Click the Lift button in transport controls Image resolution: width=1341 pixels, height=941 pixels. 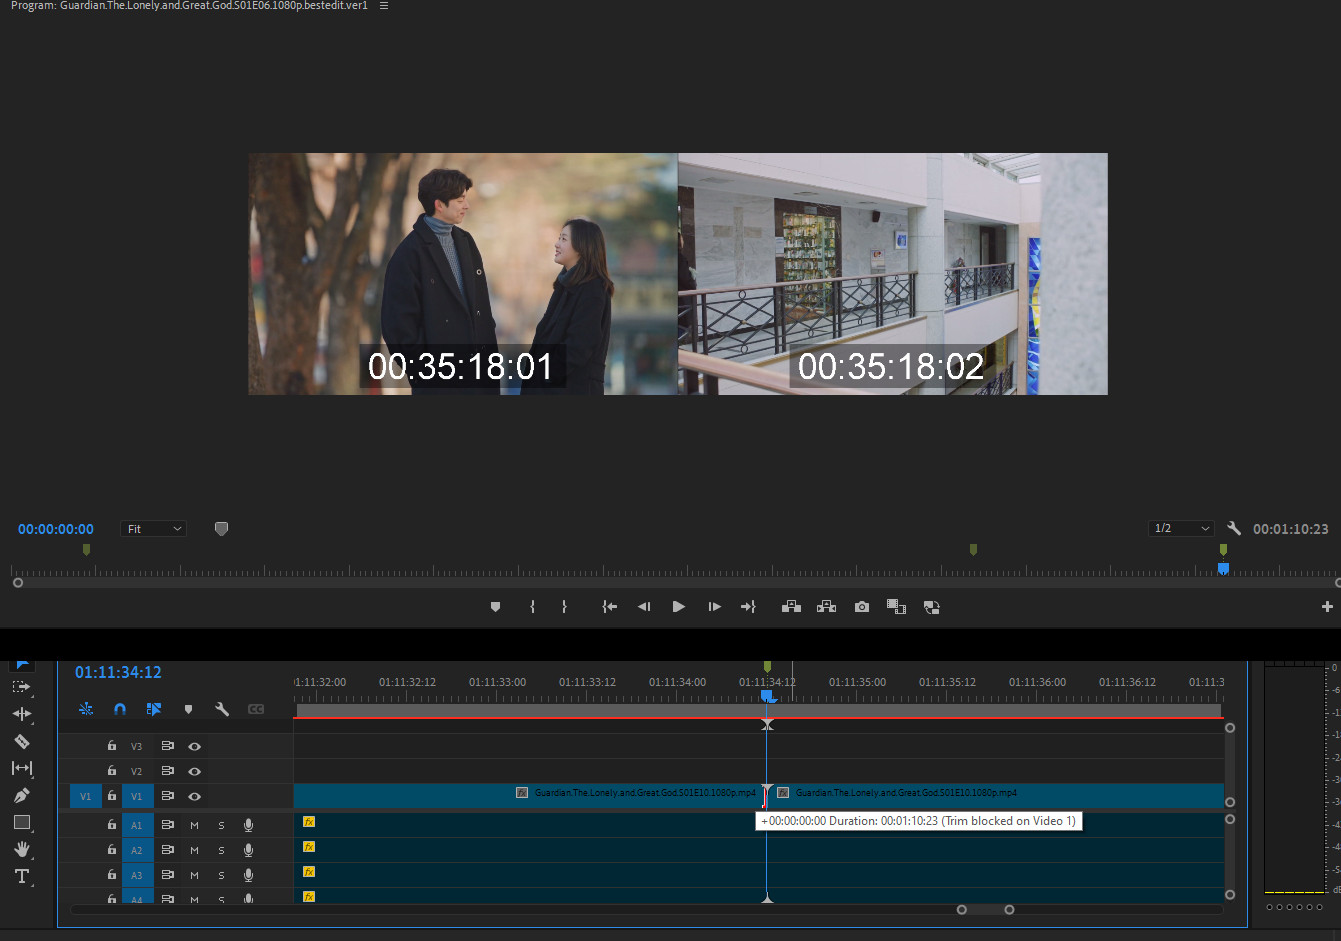(791, 607)
